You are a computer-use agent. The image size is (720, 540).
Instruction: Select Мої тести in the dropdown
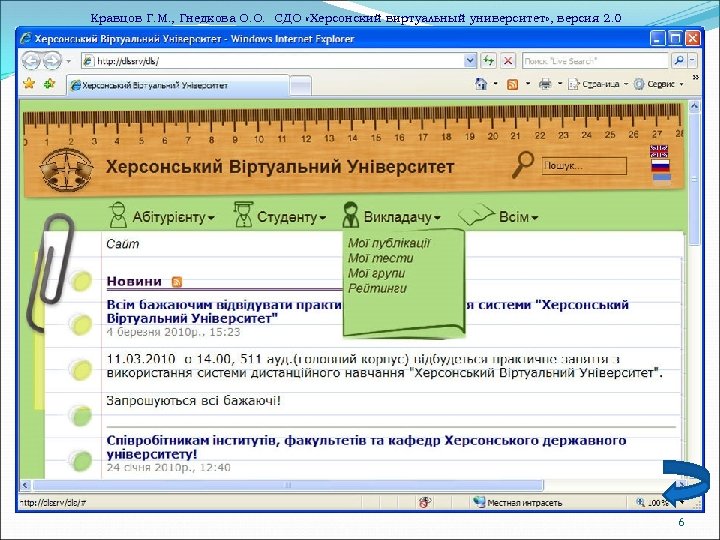tap(381, 258)
